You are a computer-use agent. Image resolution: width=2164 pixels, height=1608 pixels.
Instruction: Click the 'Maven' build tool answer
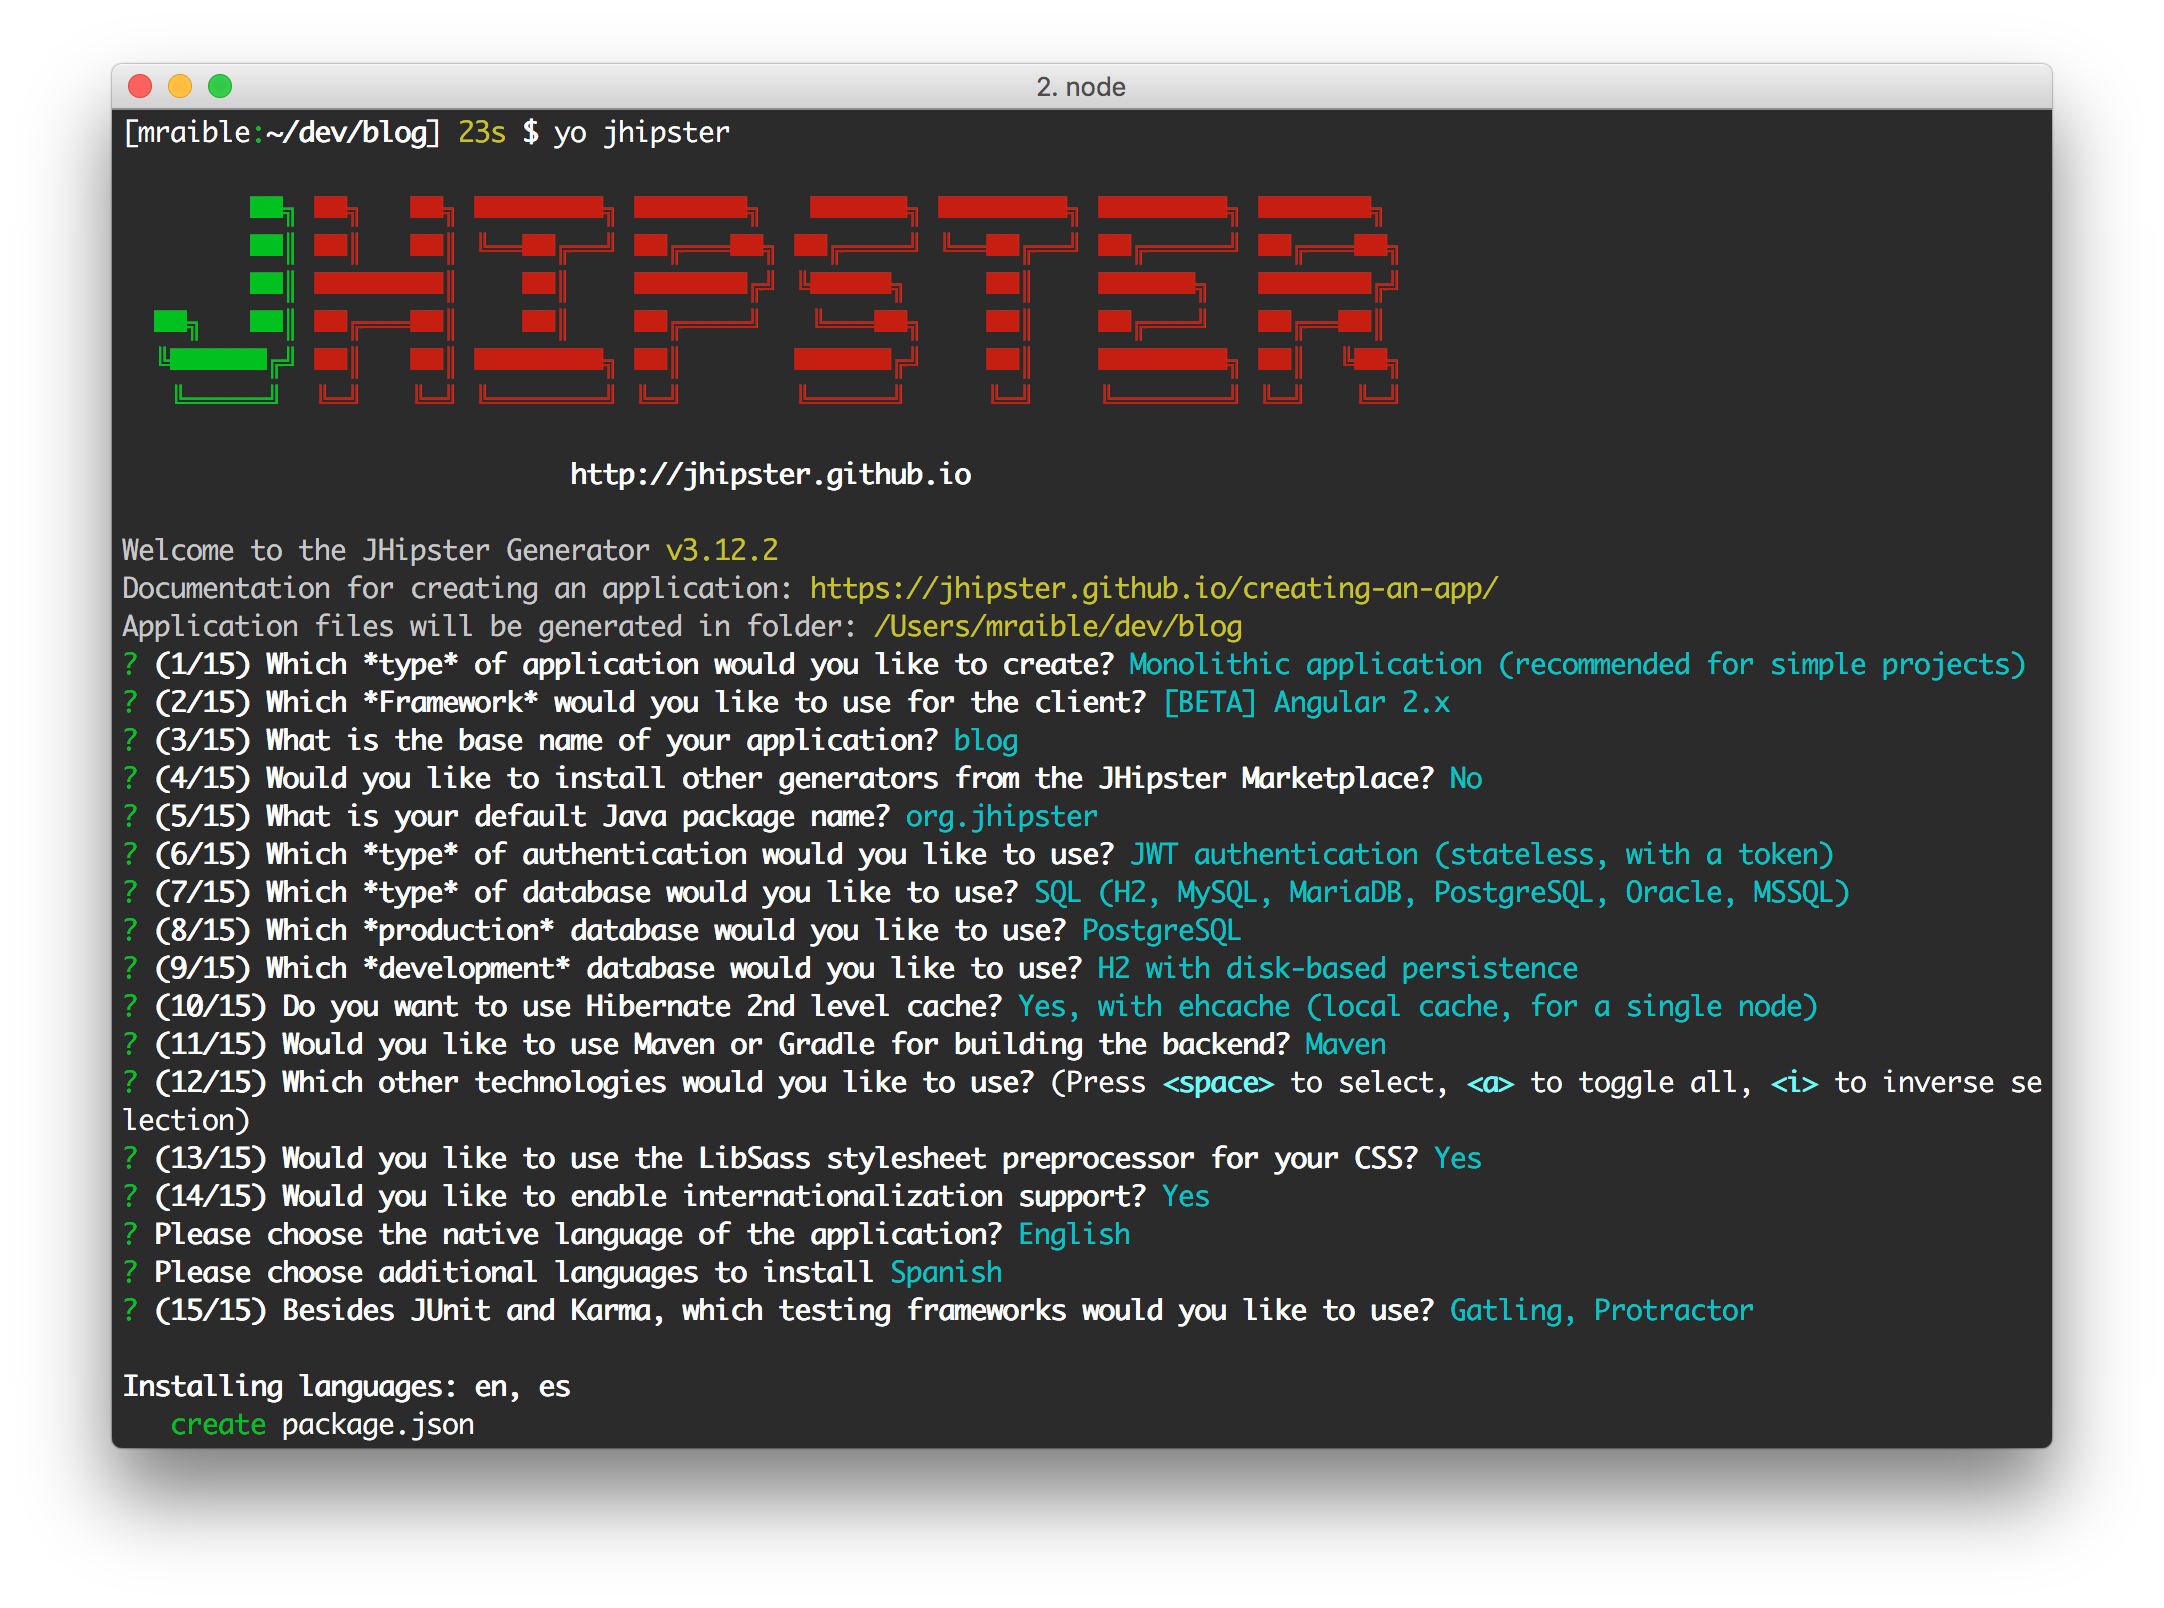(1345, 1044)
